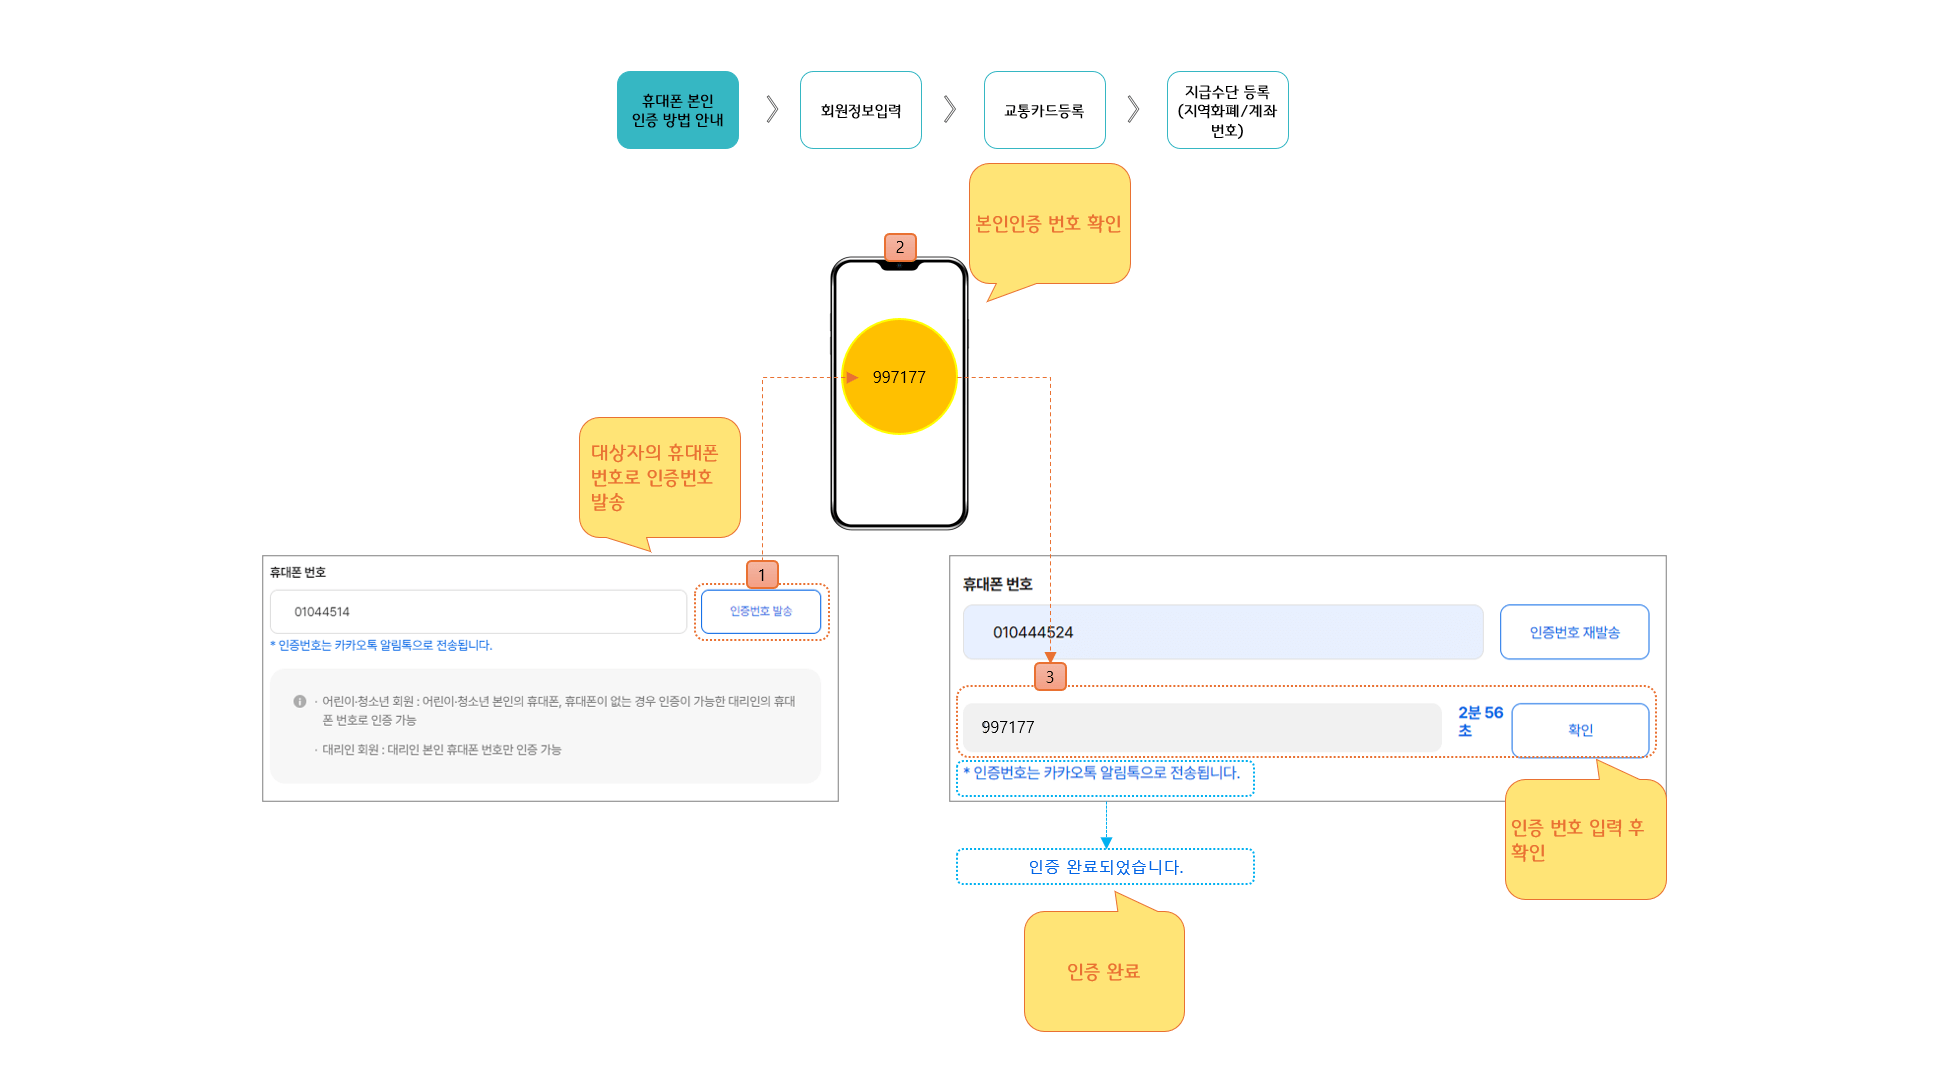Click the yellow circle showing 997177
This screenshot has height=1087, width=1937.
899,377
